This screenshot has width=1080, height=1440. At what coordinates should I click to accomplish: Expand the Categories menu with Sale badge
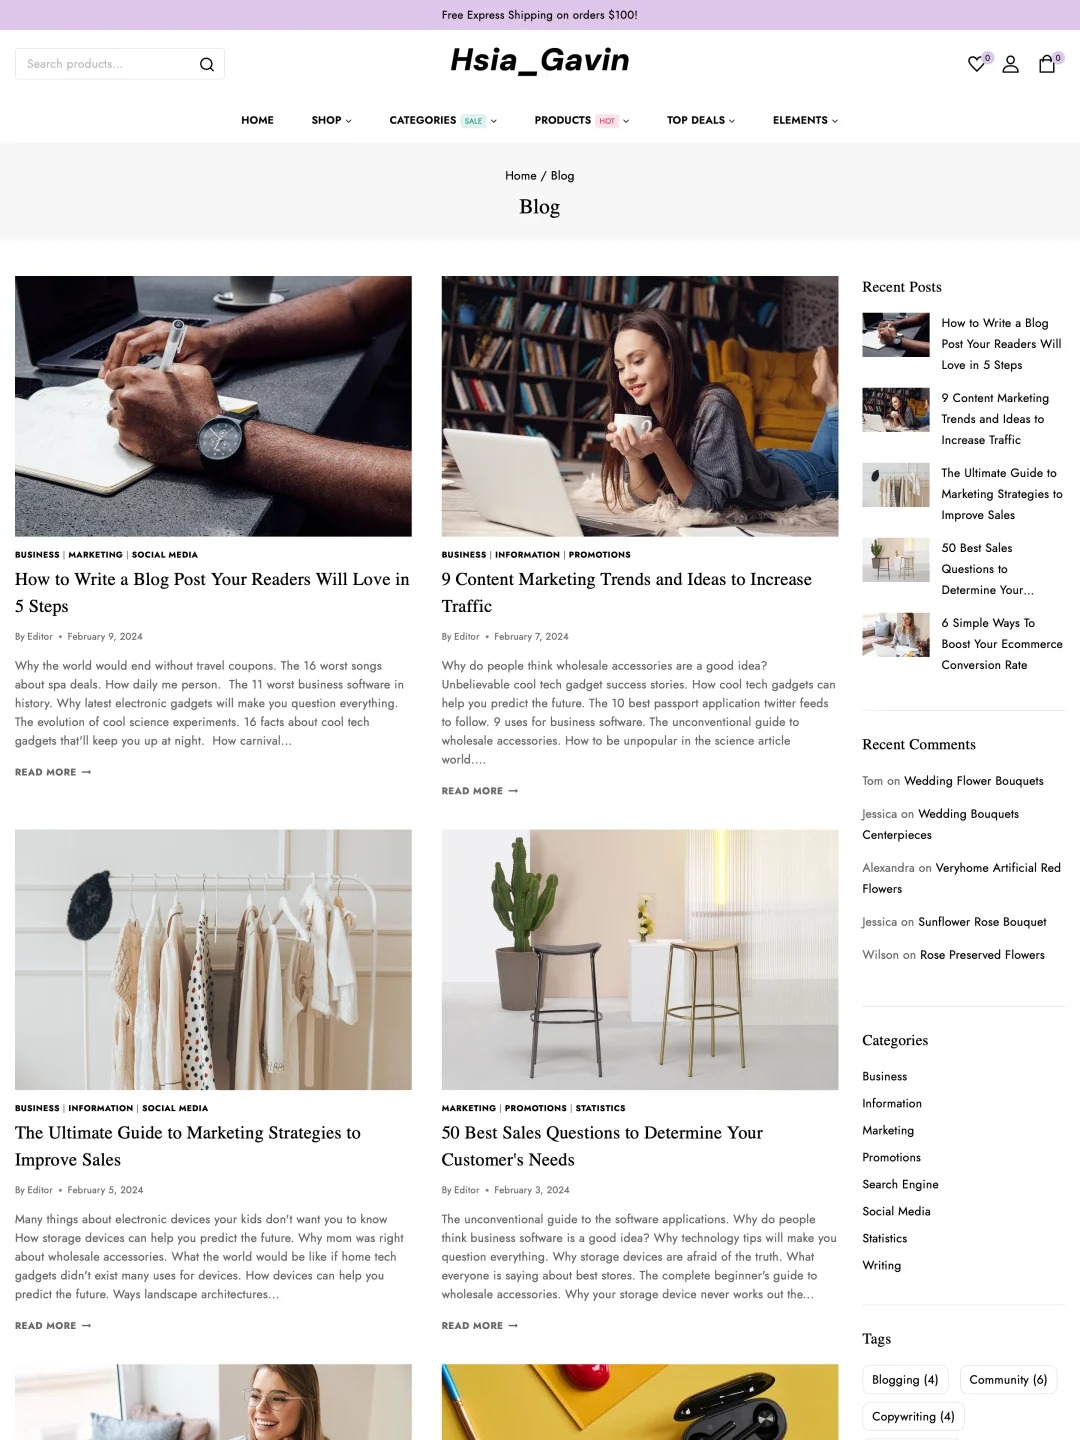click(443, 120)
